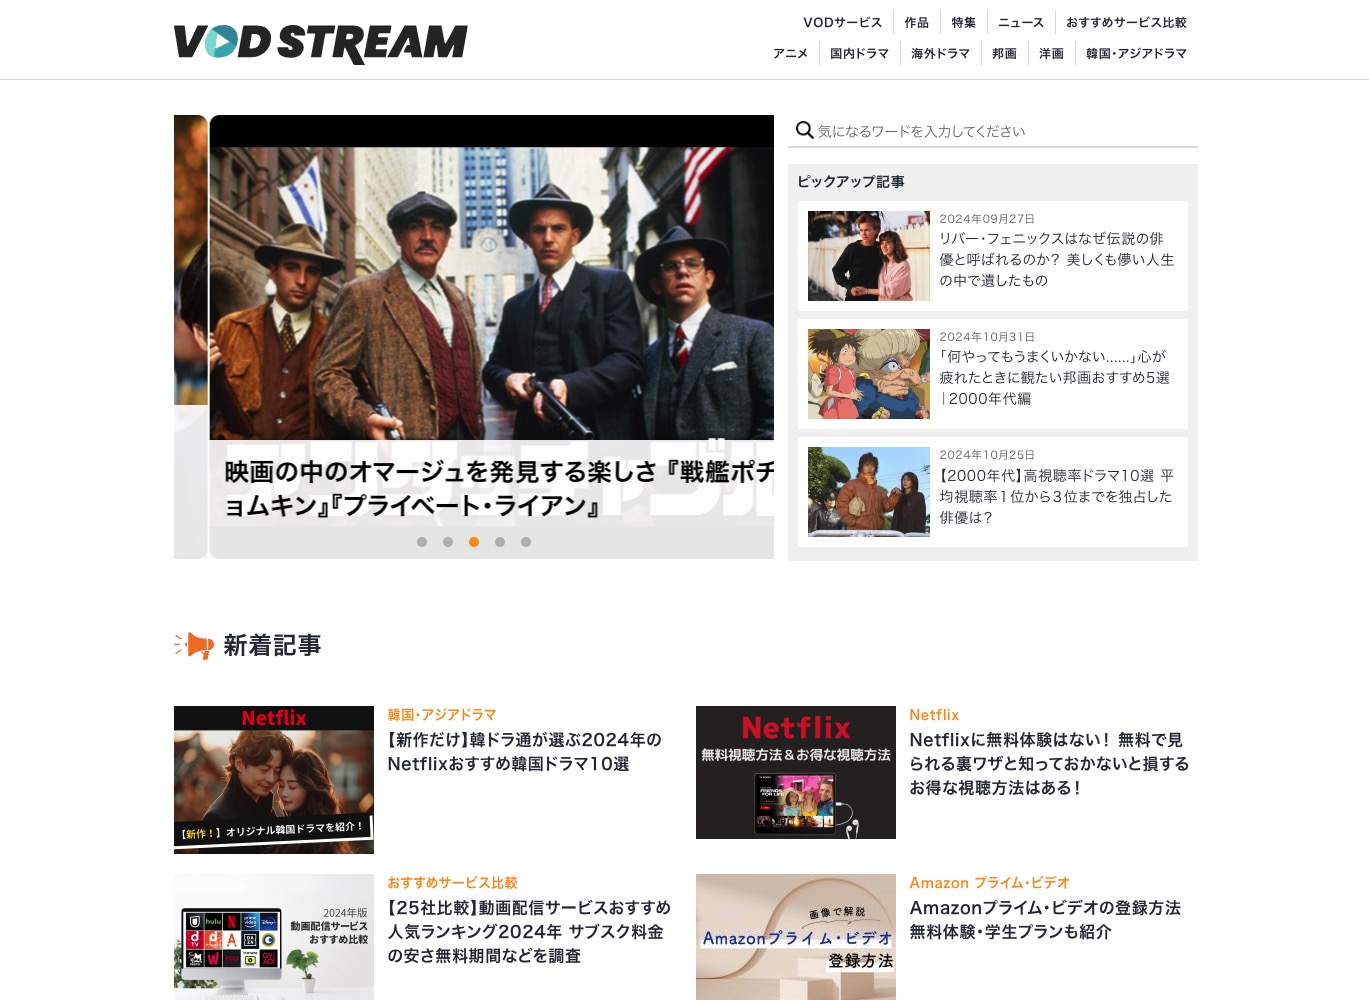Switch to the 洋画 category
The image size is (1369, 1000).
1051,53
